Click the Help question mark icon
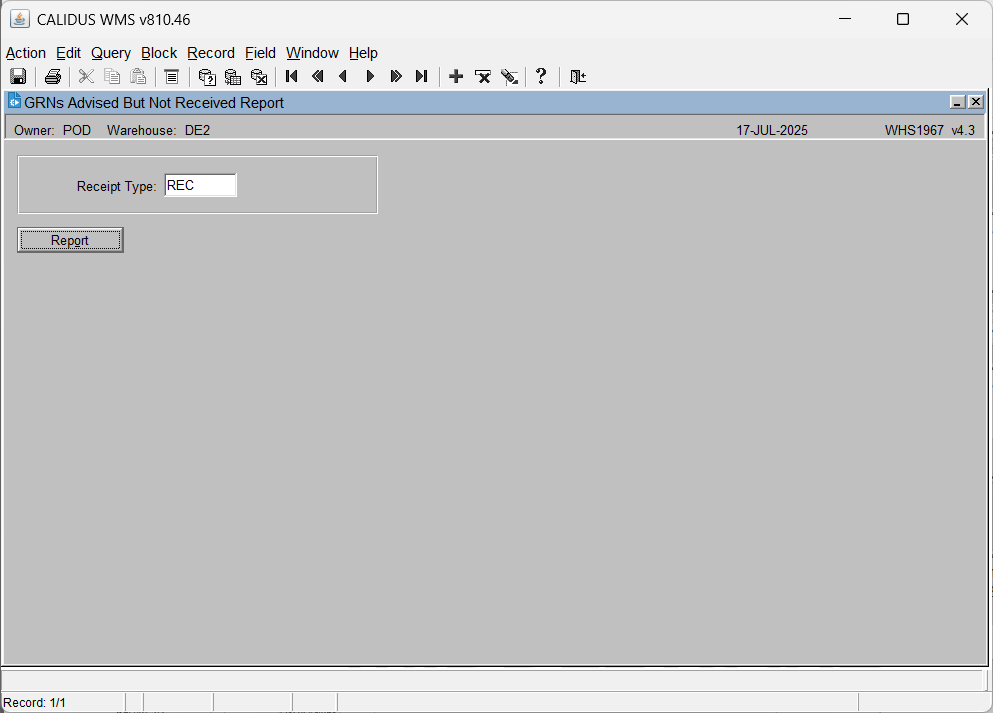 541,77
